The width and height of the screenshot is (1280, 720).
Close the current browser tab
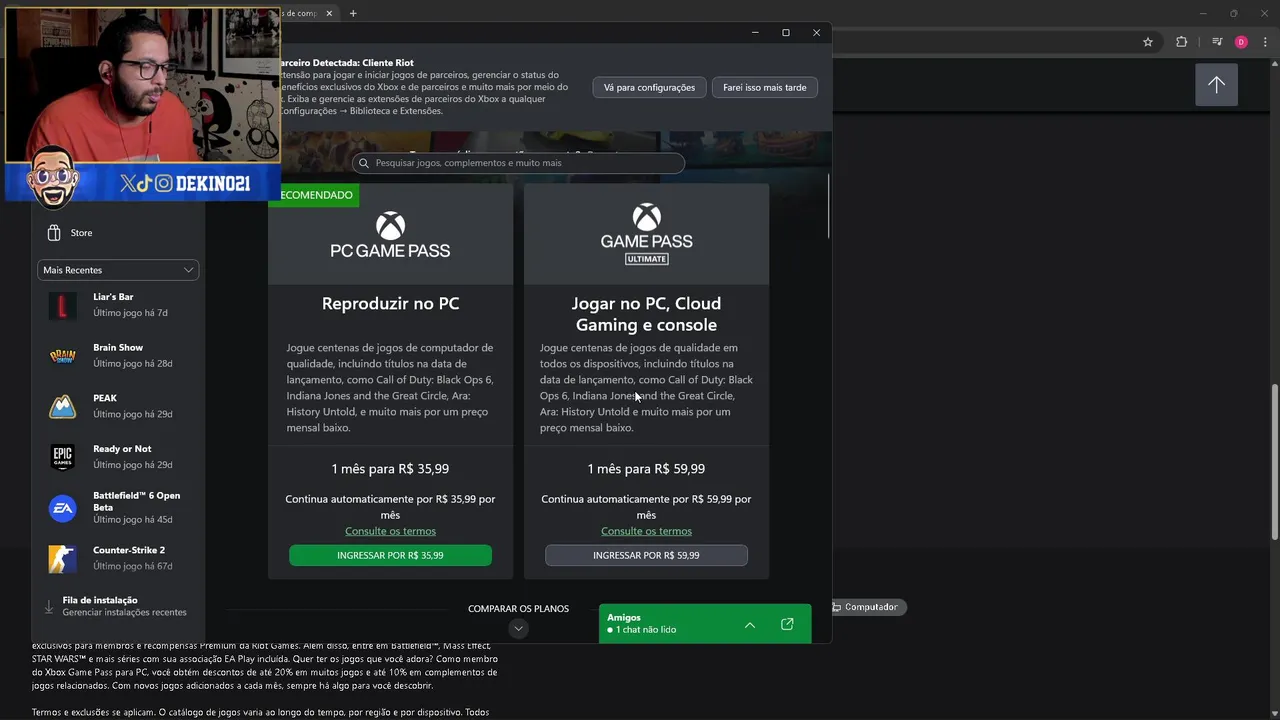coord(329,13)
